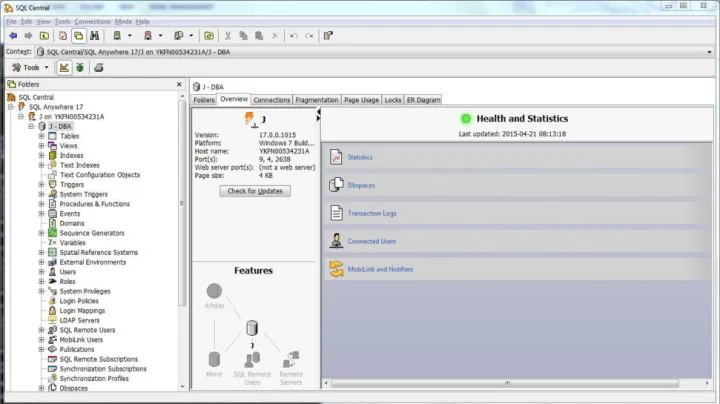Click the folder tree vertical scrollbar
The image size is (720, 404).
point(183,200)
